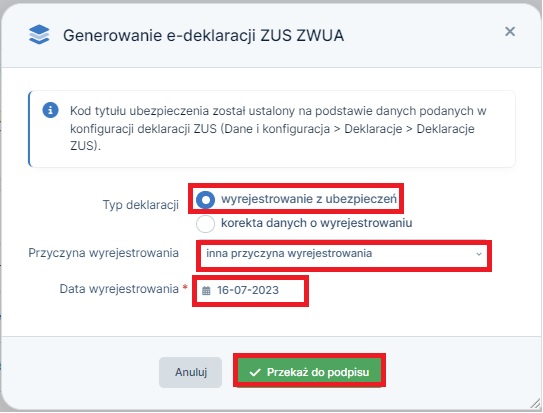
Task: Click the checkmark icon on green button
Action: click(x=255, y=372)
